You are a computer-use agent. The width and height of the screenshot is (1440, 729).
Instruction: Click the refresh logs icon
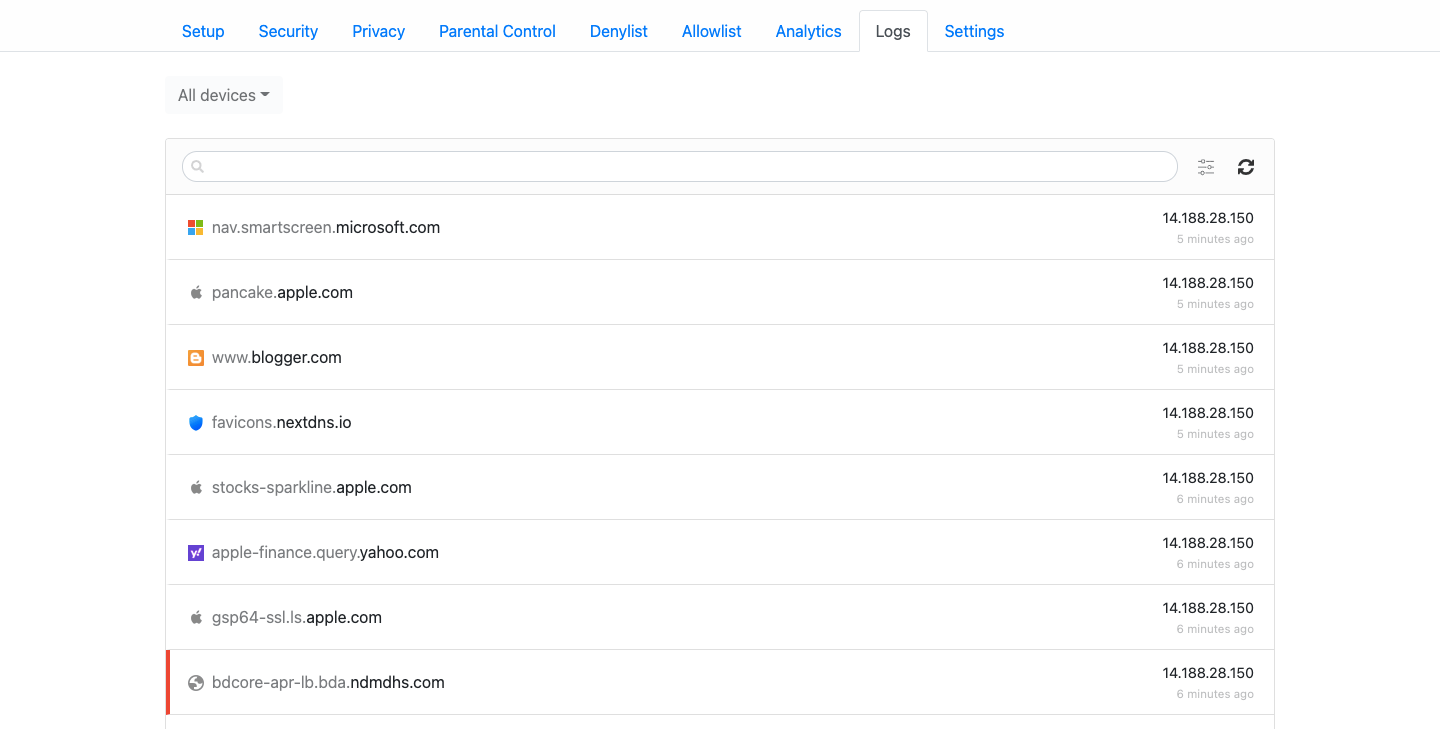(x=1245, y=167)
